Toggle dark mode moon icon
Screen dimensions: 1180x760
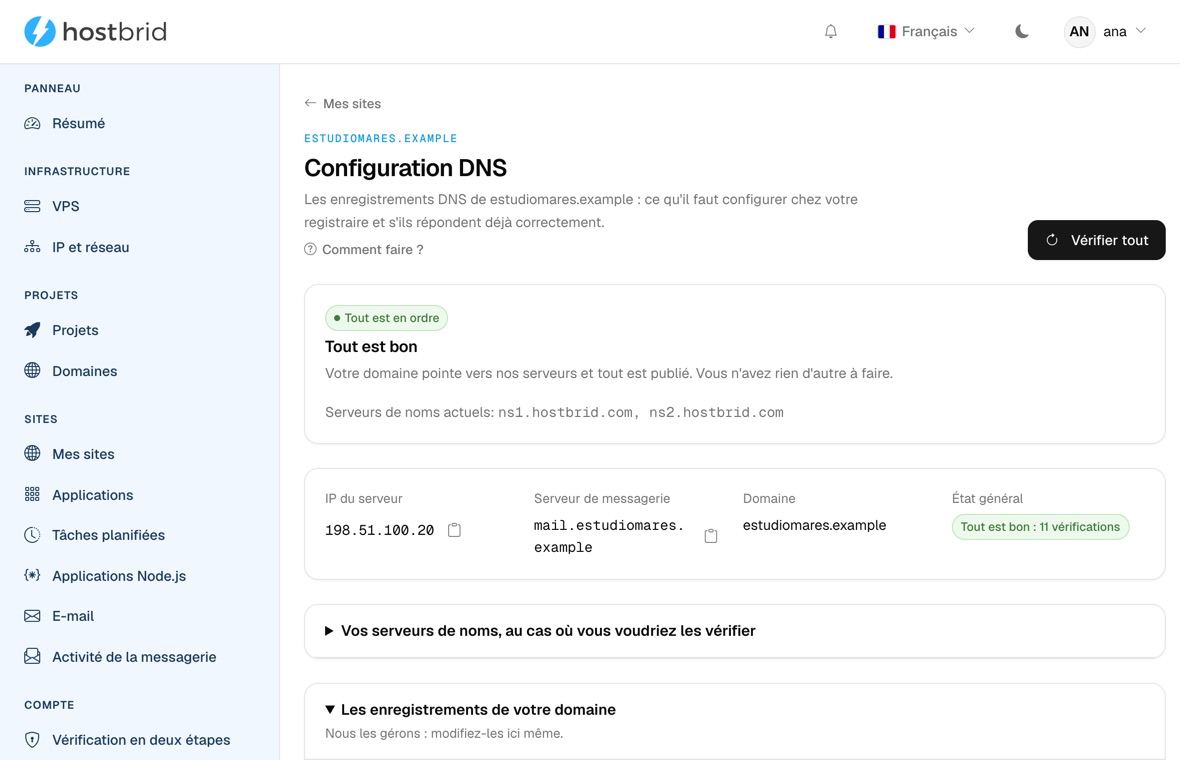click(x=1021, y=32)
